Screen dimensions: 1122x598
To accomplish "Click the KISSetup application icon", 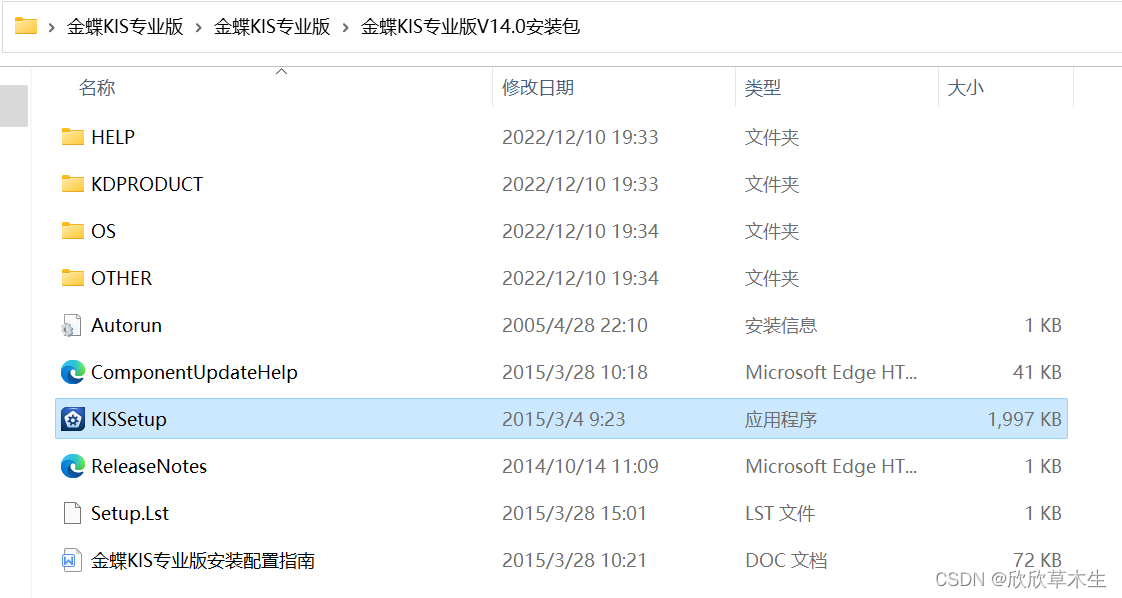I will coord(72,419).
